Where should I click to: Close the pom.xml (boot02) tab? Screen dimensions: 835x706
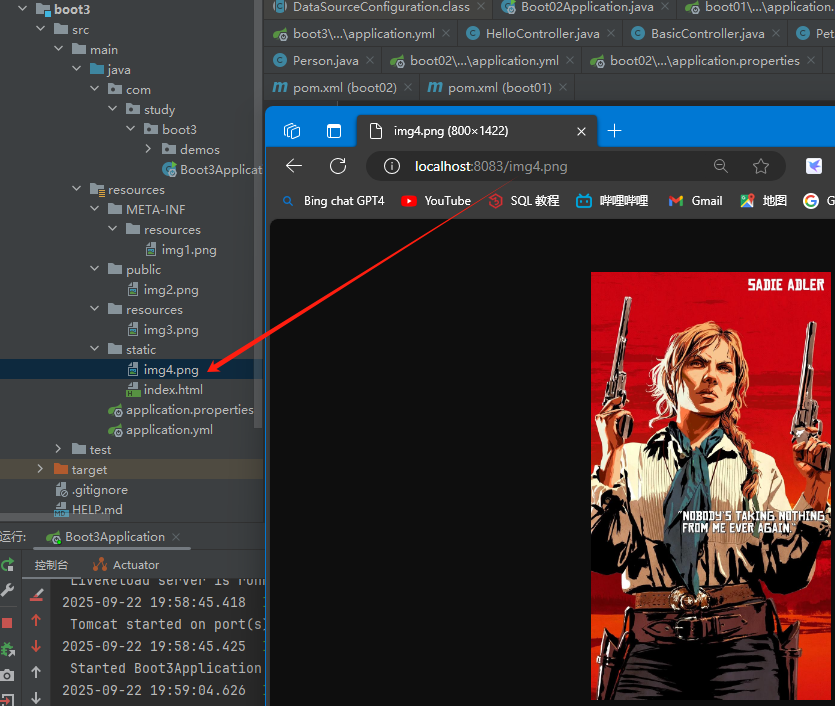(x=408, y=87)
